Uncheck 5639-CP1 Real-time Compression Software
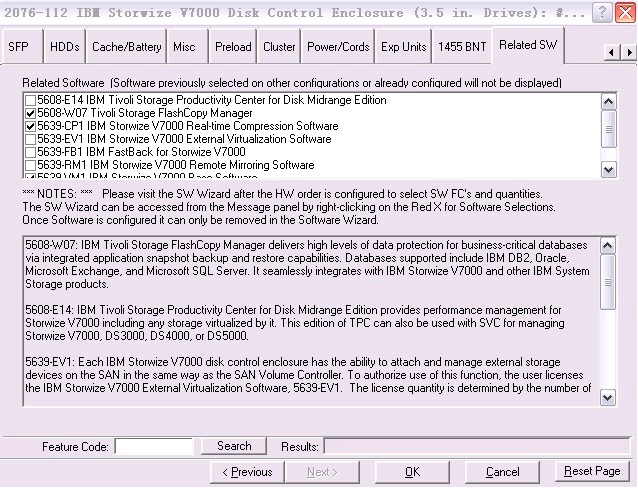 coord(31,126)
